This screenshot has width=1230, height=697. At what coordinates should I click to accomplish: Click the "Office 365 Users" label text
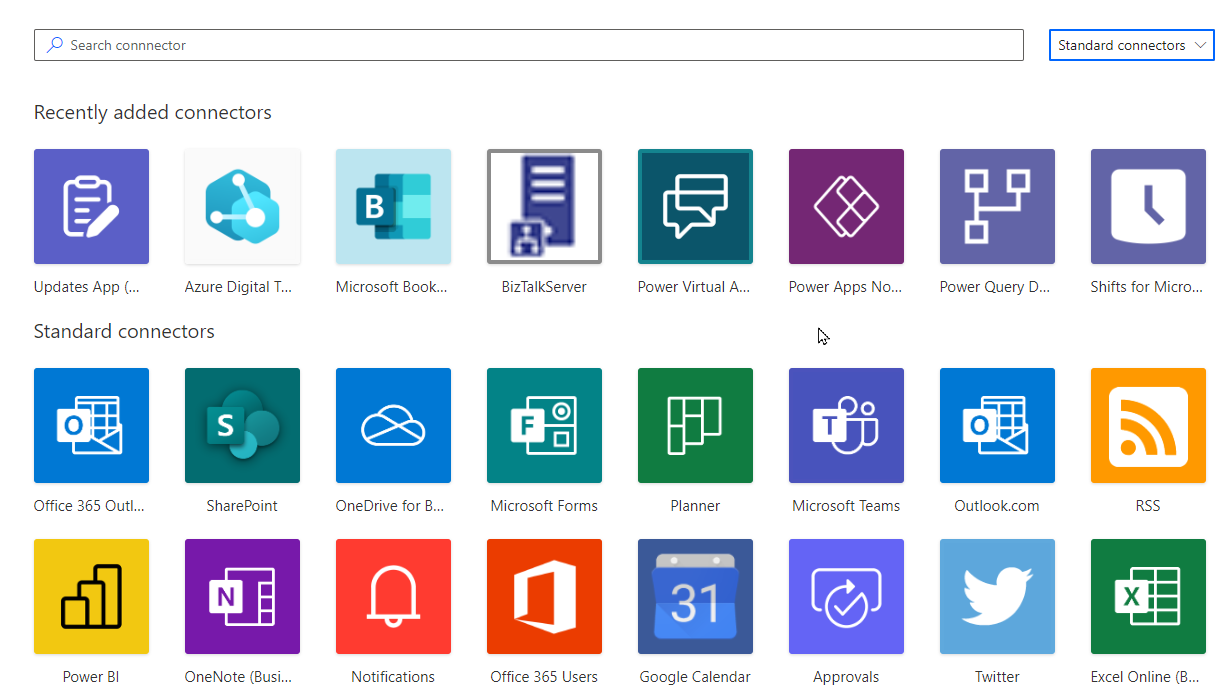point(544,677)
